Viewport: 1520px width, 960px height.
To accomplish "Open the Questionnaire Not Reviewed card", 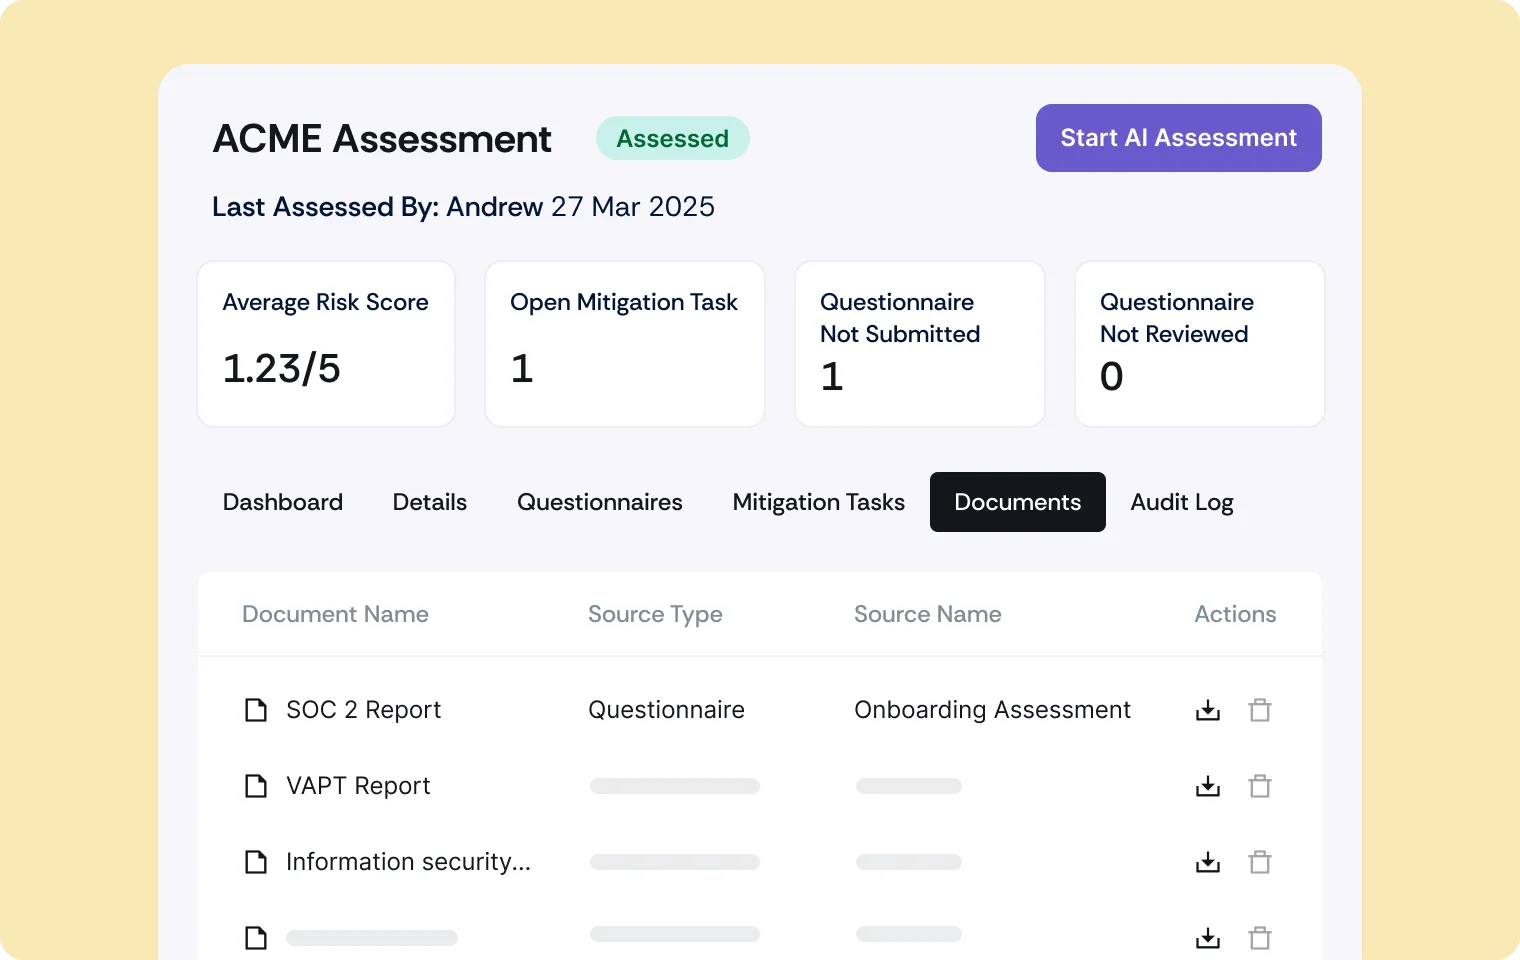I will point(1200,344).
